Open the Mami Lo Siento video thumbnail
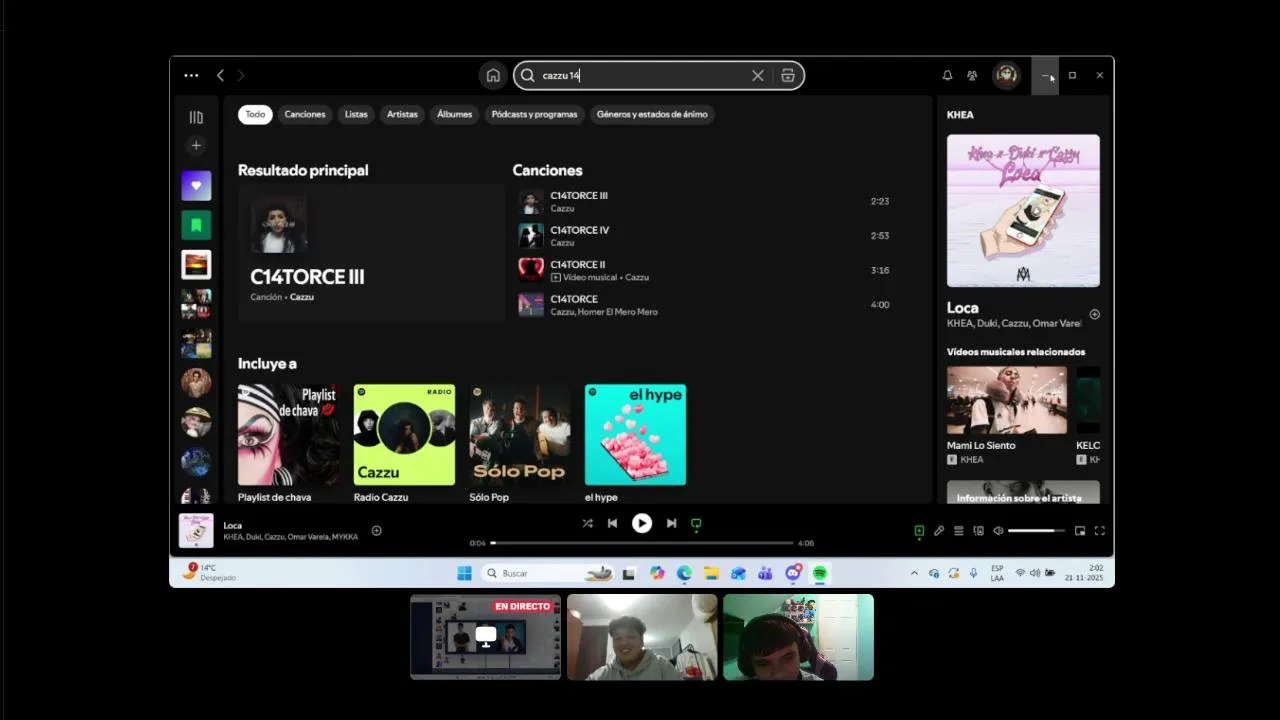Image resolution: width=1280 pixels, height=720 pixels. [x=1007, y=400]
